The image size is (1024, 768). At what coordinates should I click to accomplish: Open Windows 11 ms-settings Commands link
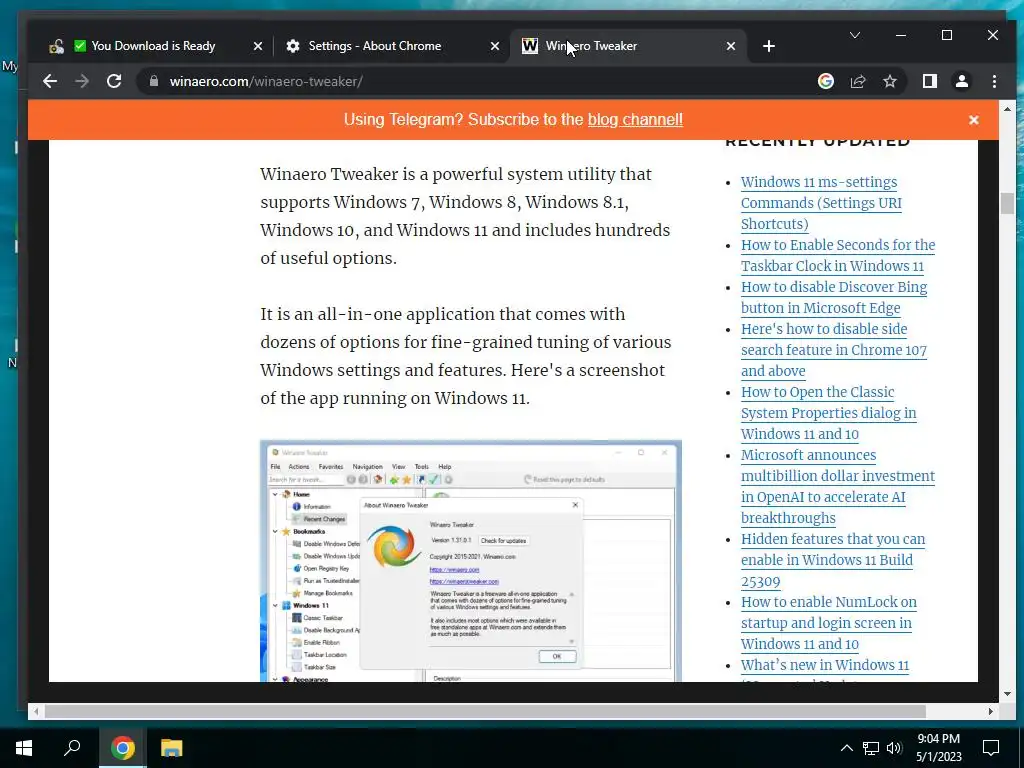(821, 203)
